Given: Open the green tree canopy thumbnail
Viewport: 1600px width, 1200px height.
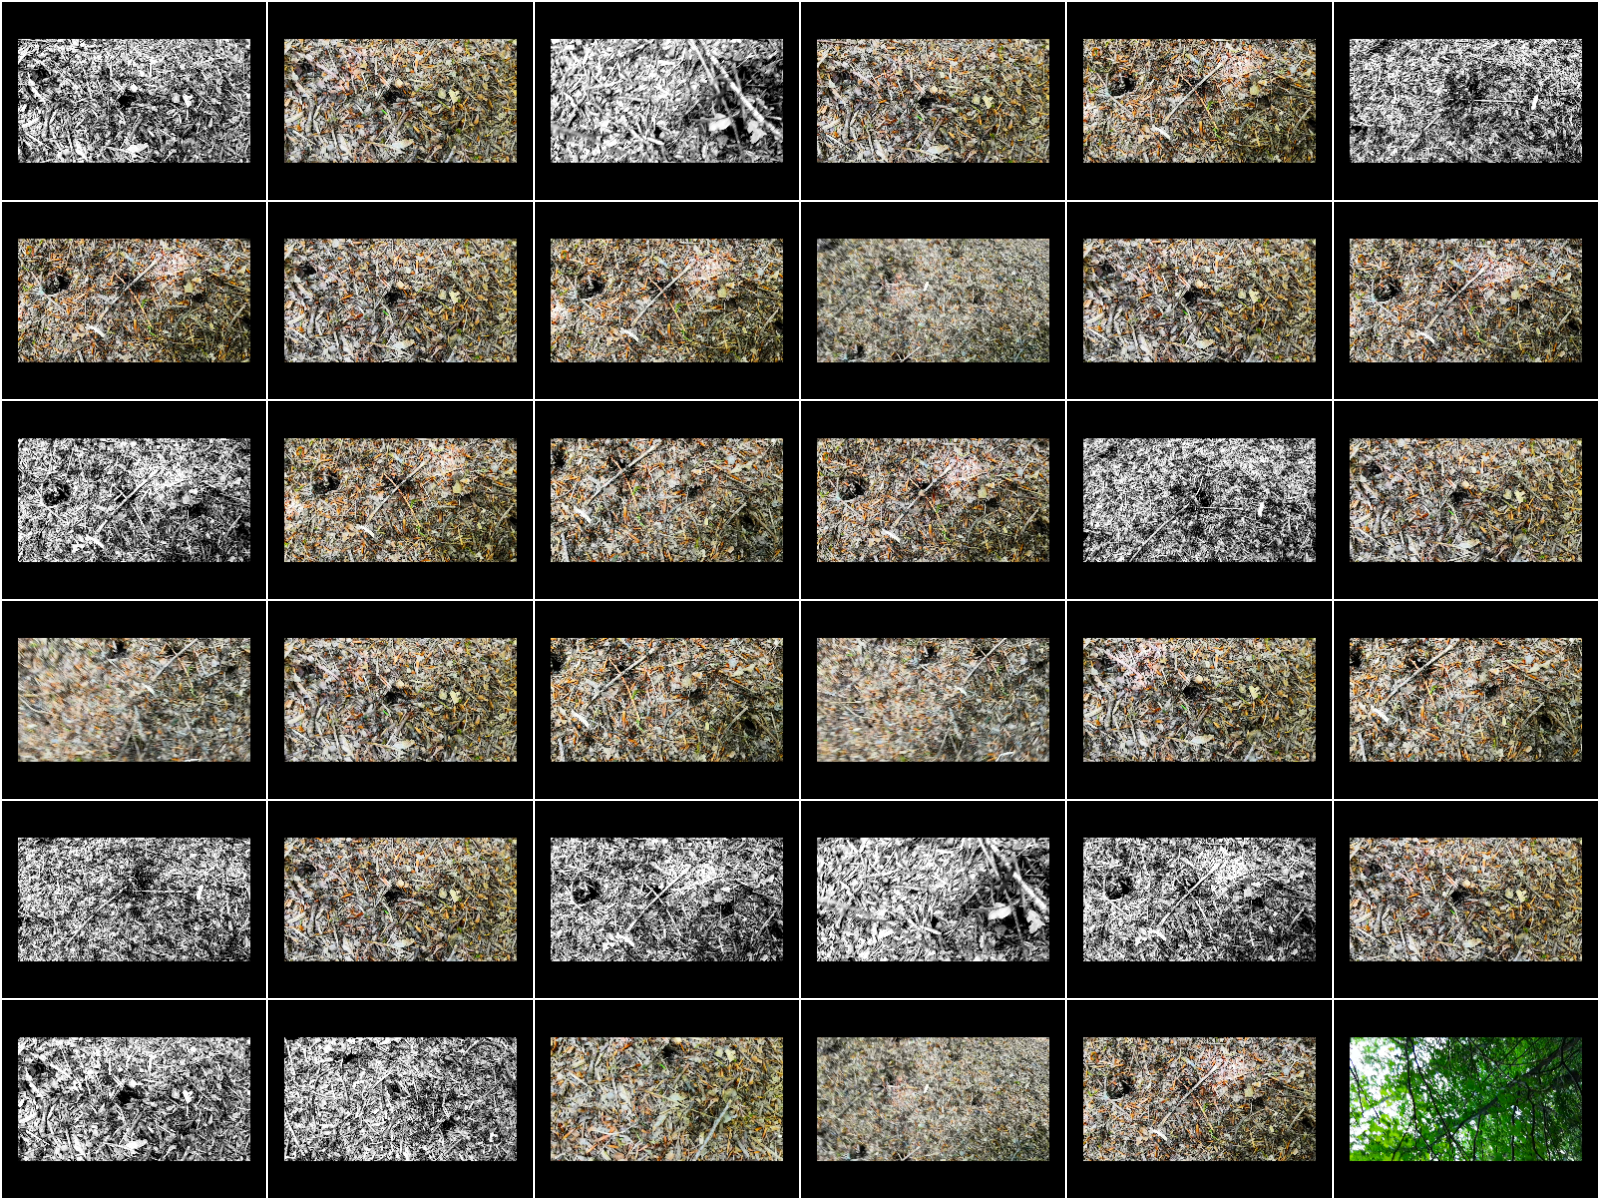Looking at the screenshot, I should coord(1465,1099).
